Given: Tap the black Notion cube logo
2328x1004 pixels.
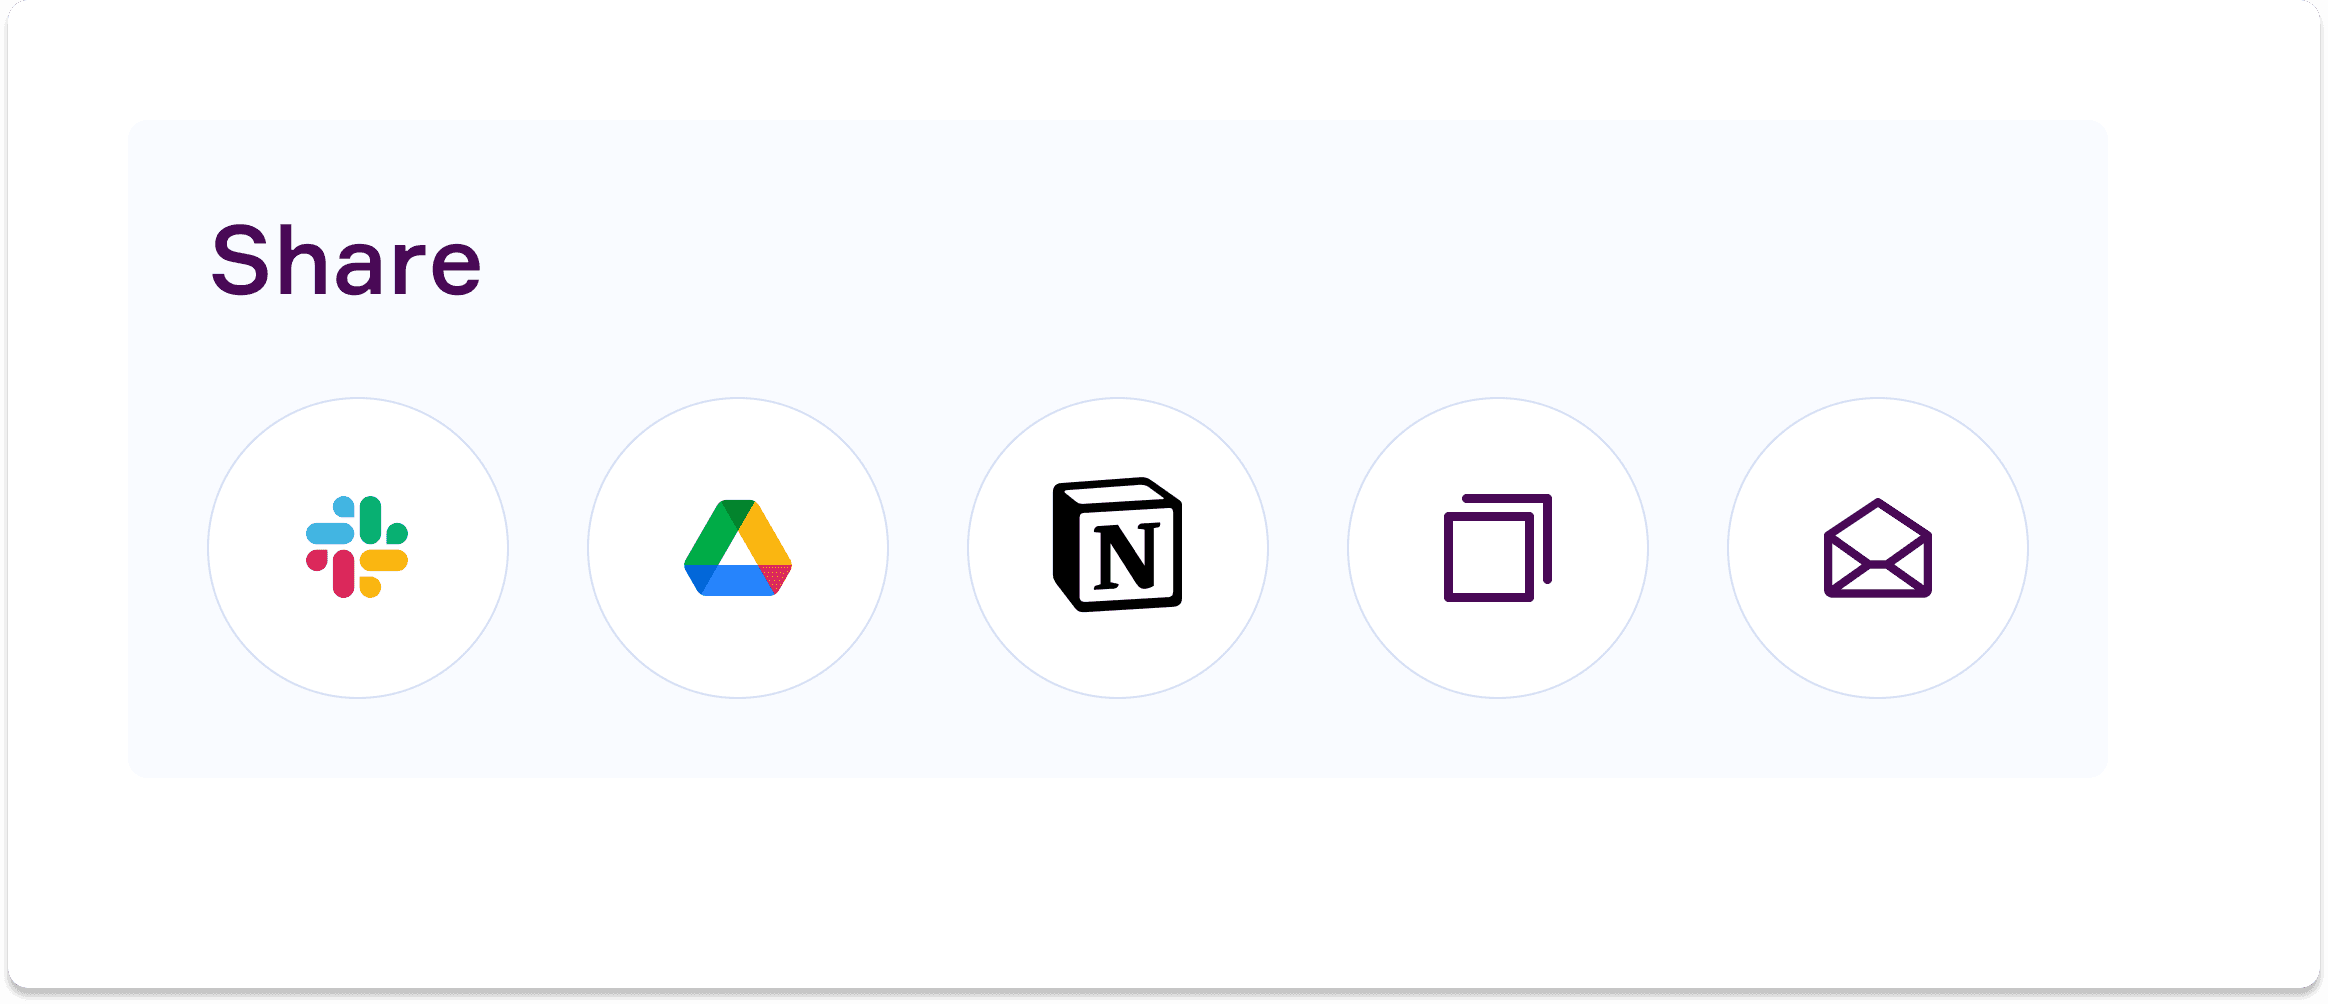Looking at the screenshot, I should pyautogui.click(x=1117, y=544).
